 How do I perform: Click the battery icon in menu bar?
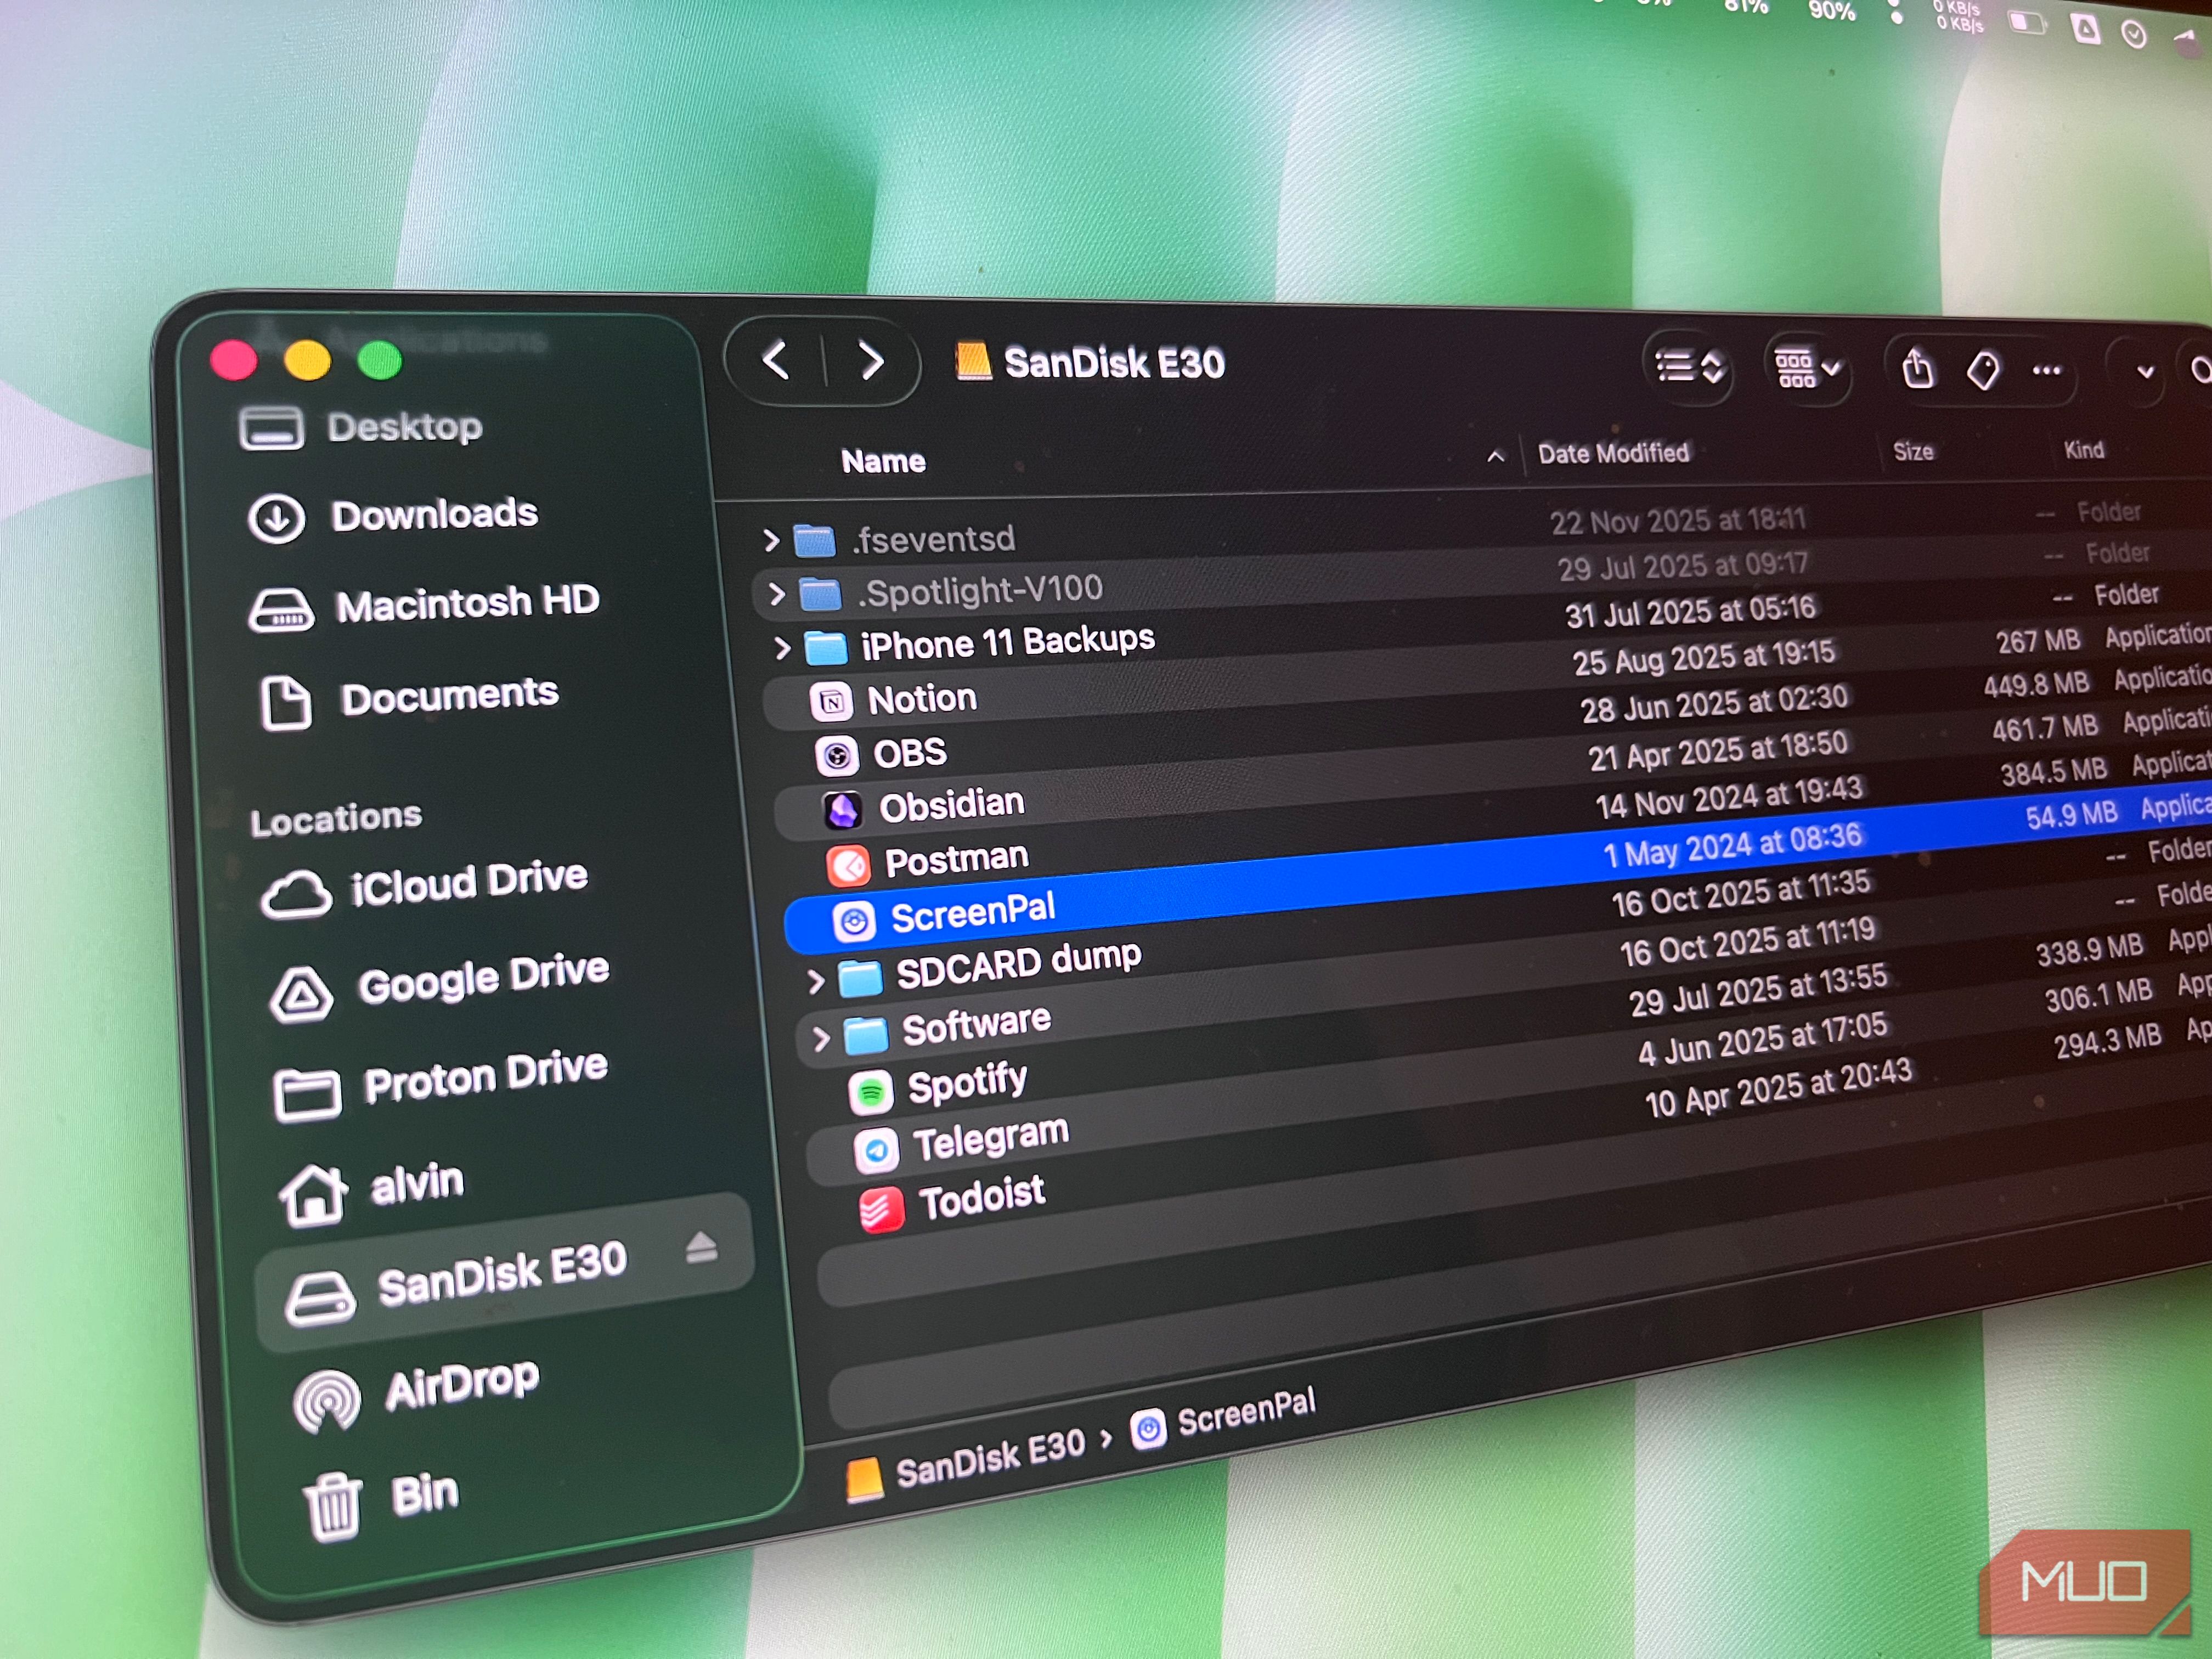click(2027, 22)
